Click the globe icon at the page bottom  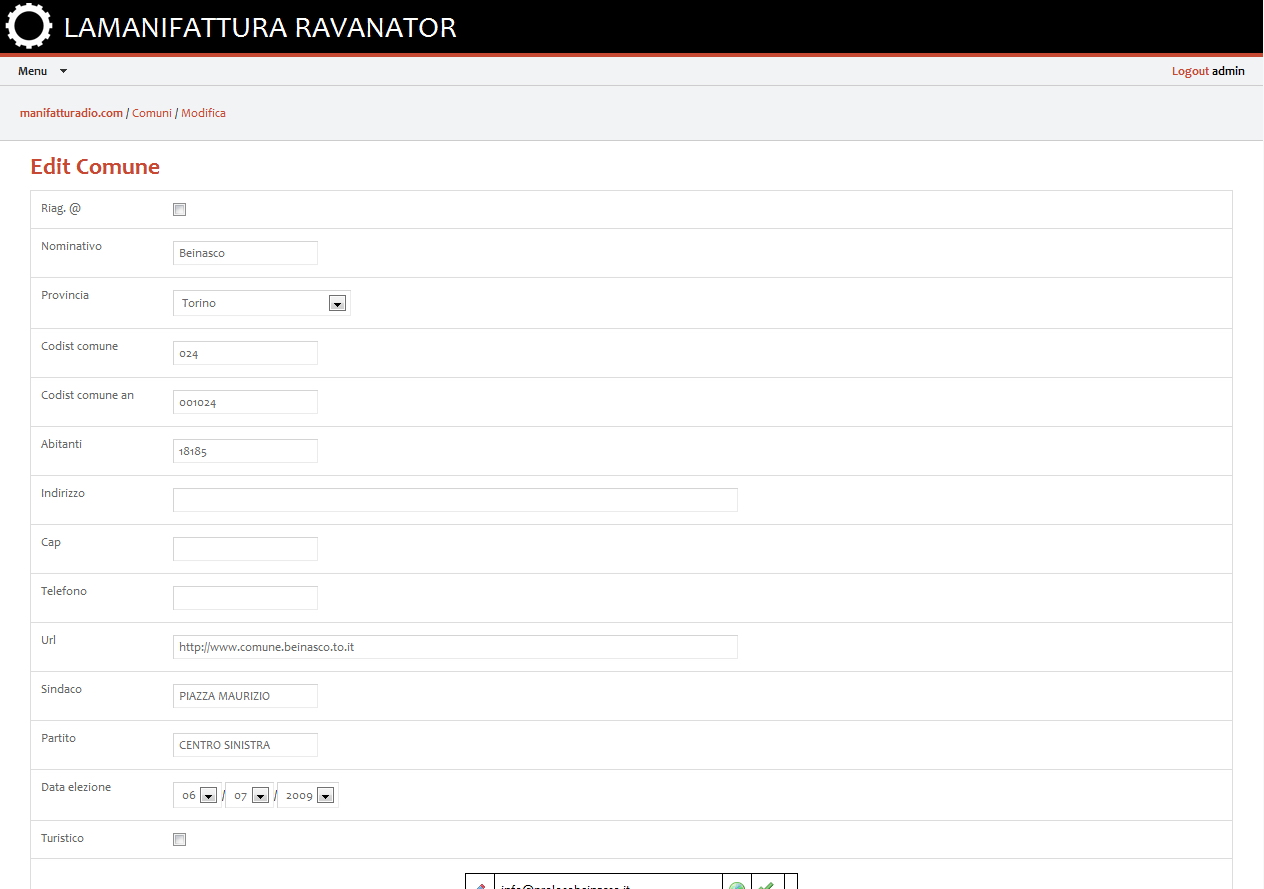[x=737, y=884]
